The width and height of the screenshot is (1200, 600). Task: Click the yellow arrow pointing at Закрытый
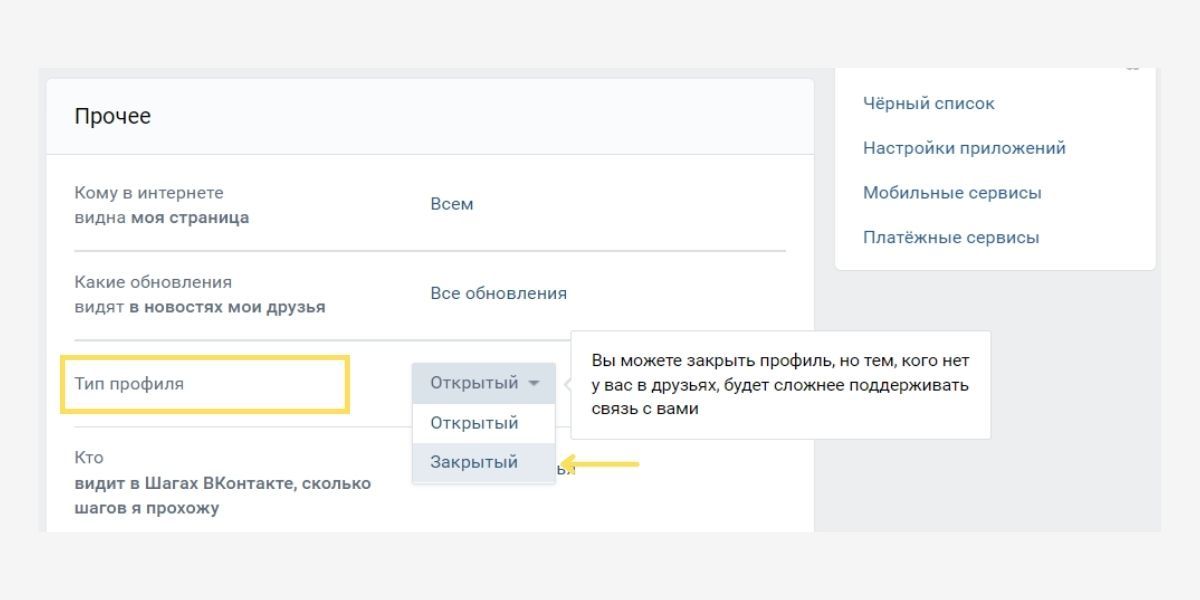[600, 464]
